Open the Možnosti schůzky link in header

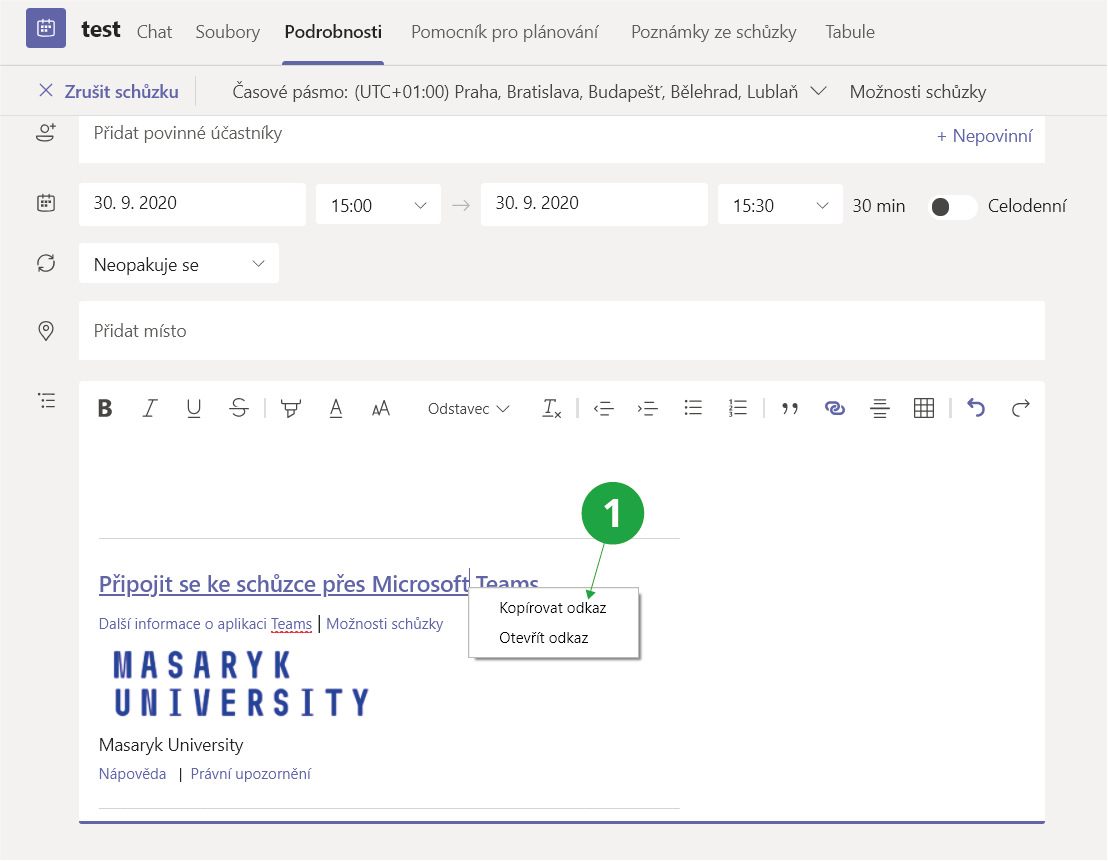click(x=917, y=91)
